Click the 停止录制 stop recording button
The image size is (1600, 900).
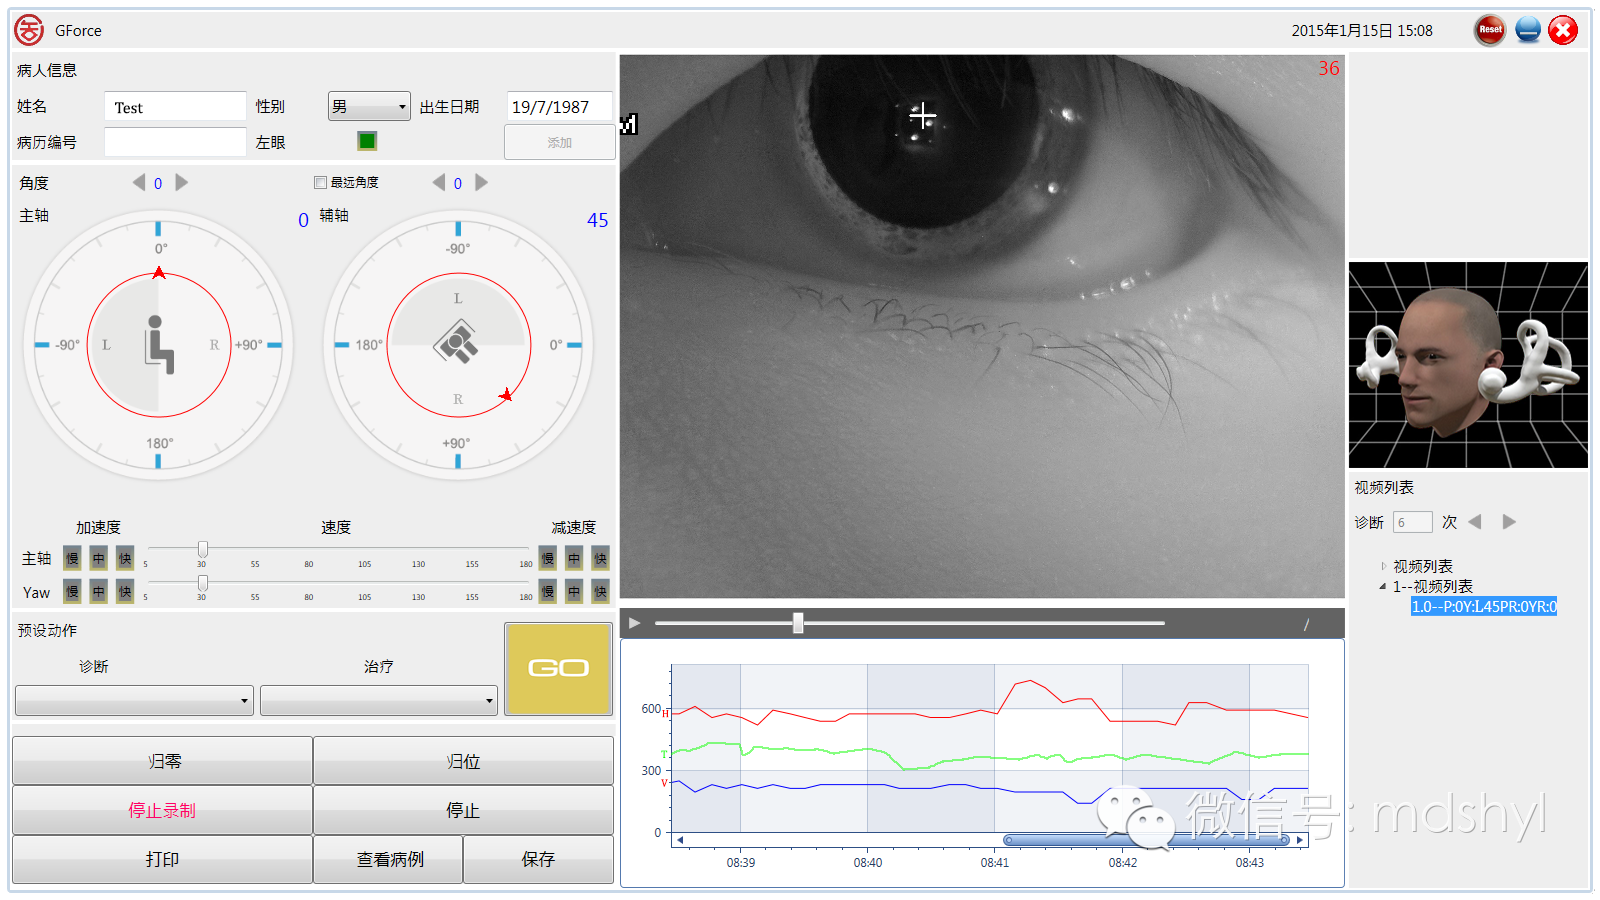click(x=161, y=810)
